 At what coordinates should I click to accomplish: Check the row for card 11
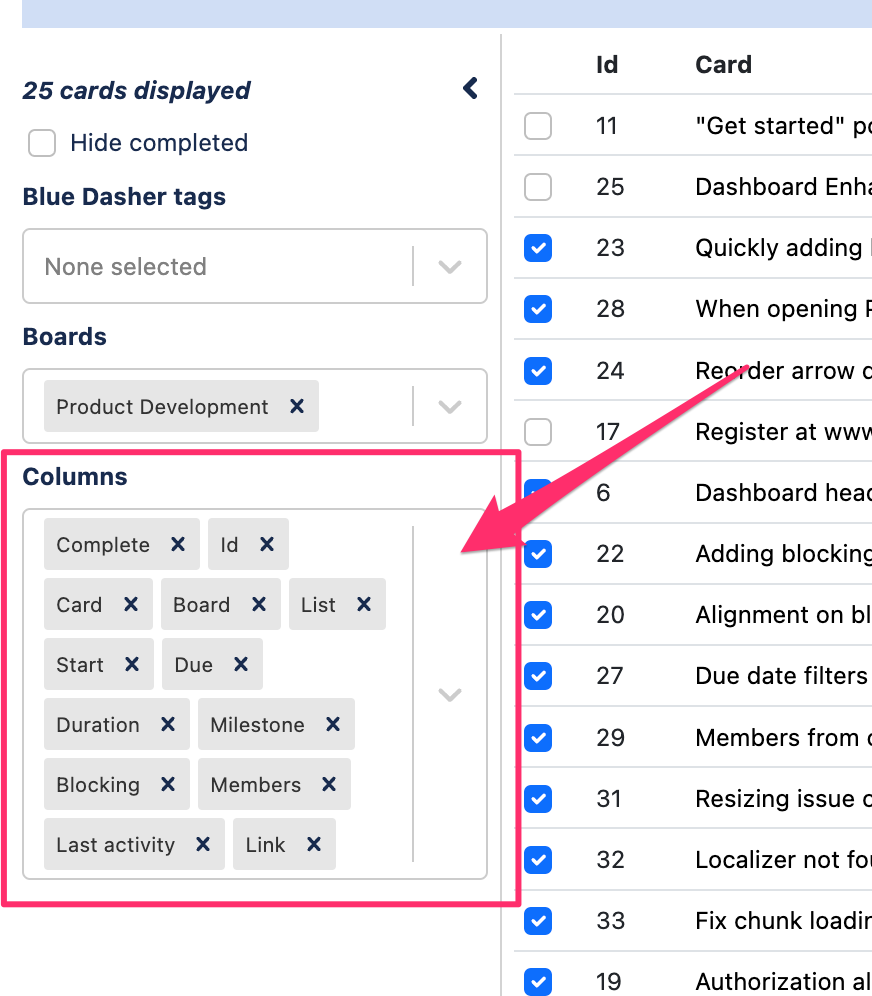tap(537, 126)
